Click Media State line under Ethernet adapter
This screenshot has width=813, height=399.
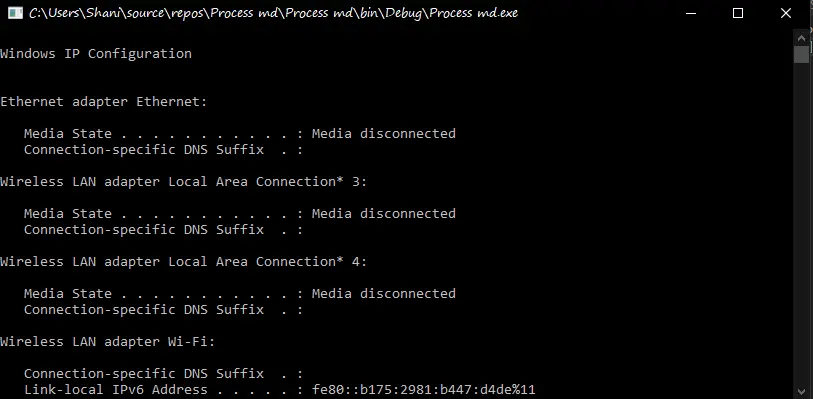pos(240,134)
